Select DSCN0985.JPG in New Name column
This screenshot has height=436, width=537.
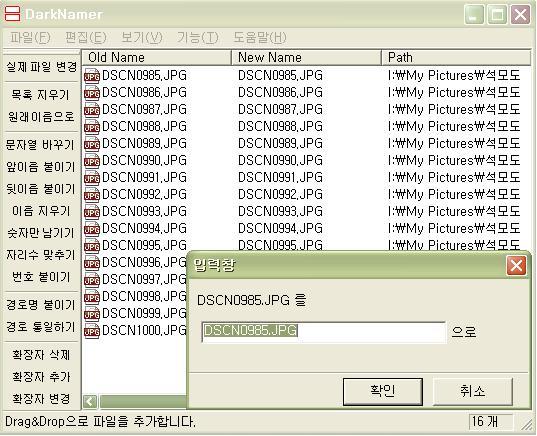[280, 76]
